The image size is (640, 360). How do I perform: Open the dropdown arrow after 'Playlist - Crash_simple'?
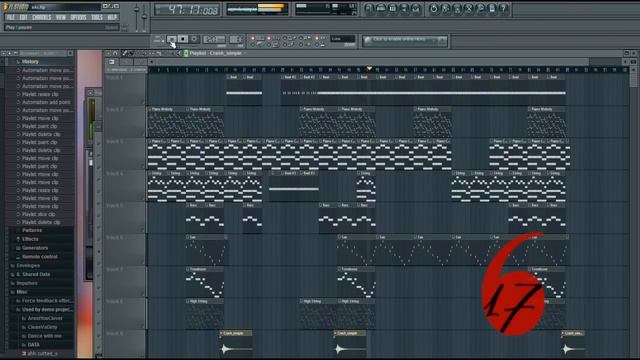[245, 53]
